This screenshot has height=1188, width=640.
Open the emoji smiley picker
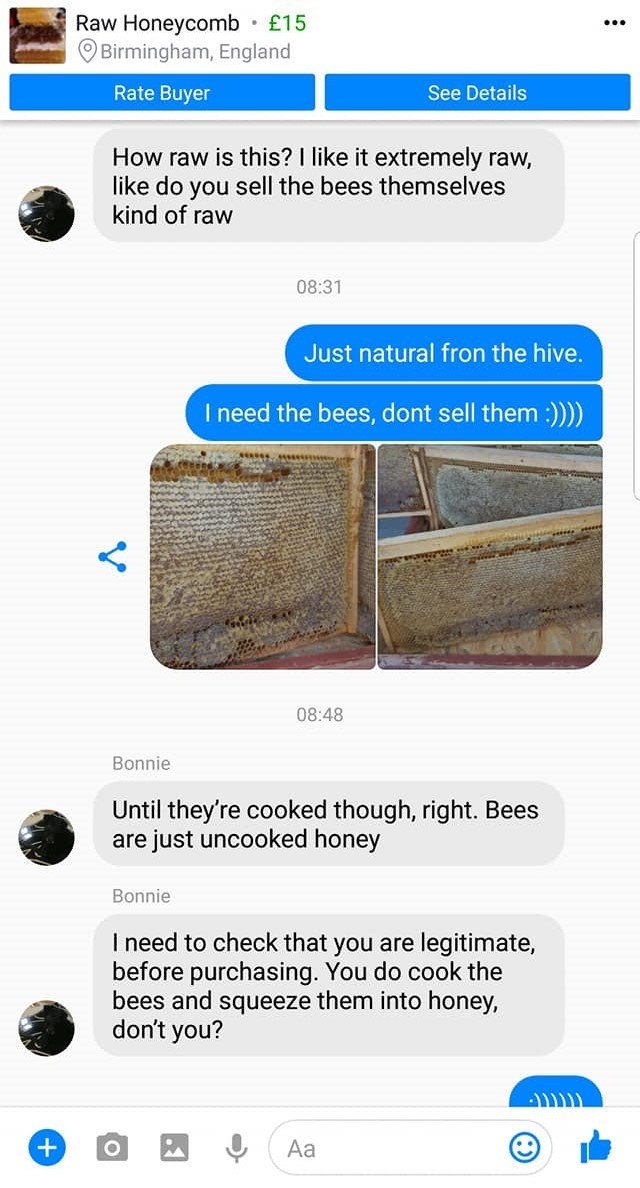[x=524, y=1148]
